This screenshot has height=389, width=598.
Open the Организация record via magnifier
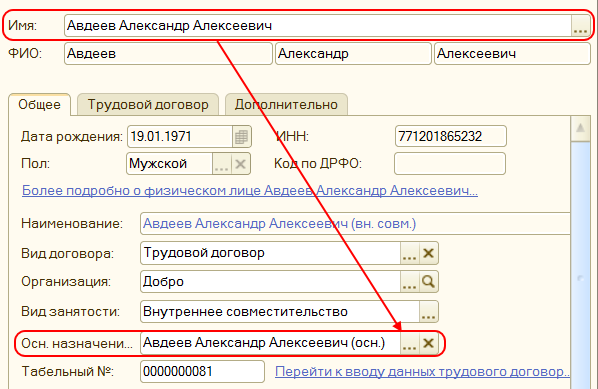428,282
